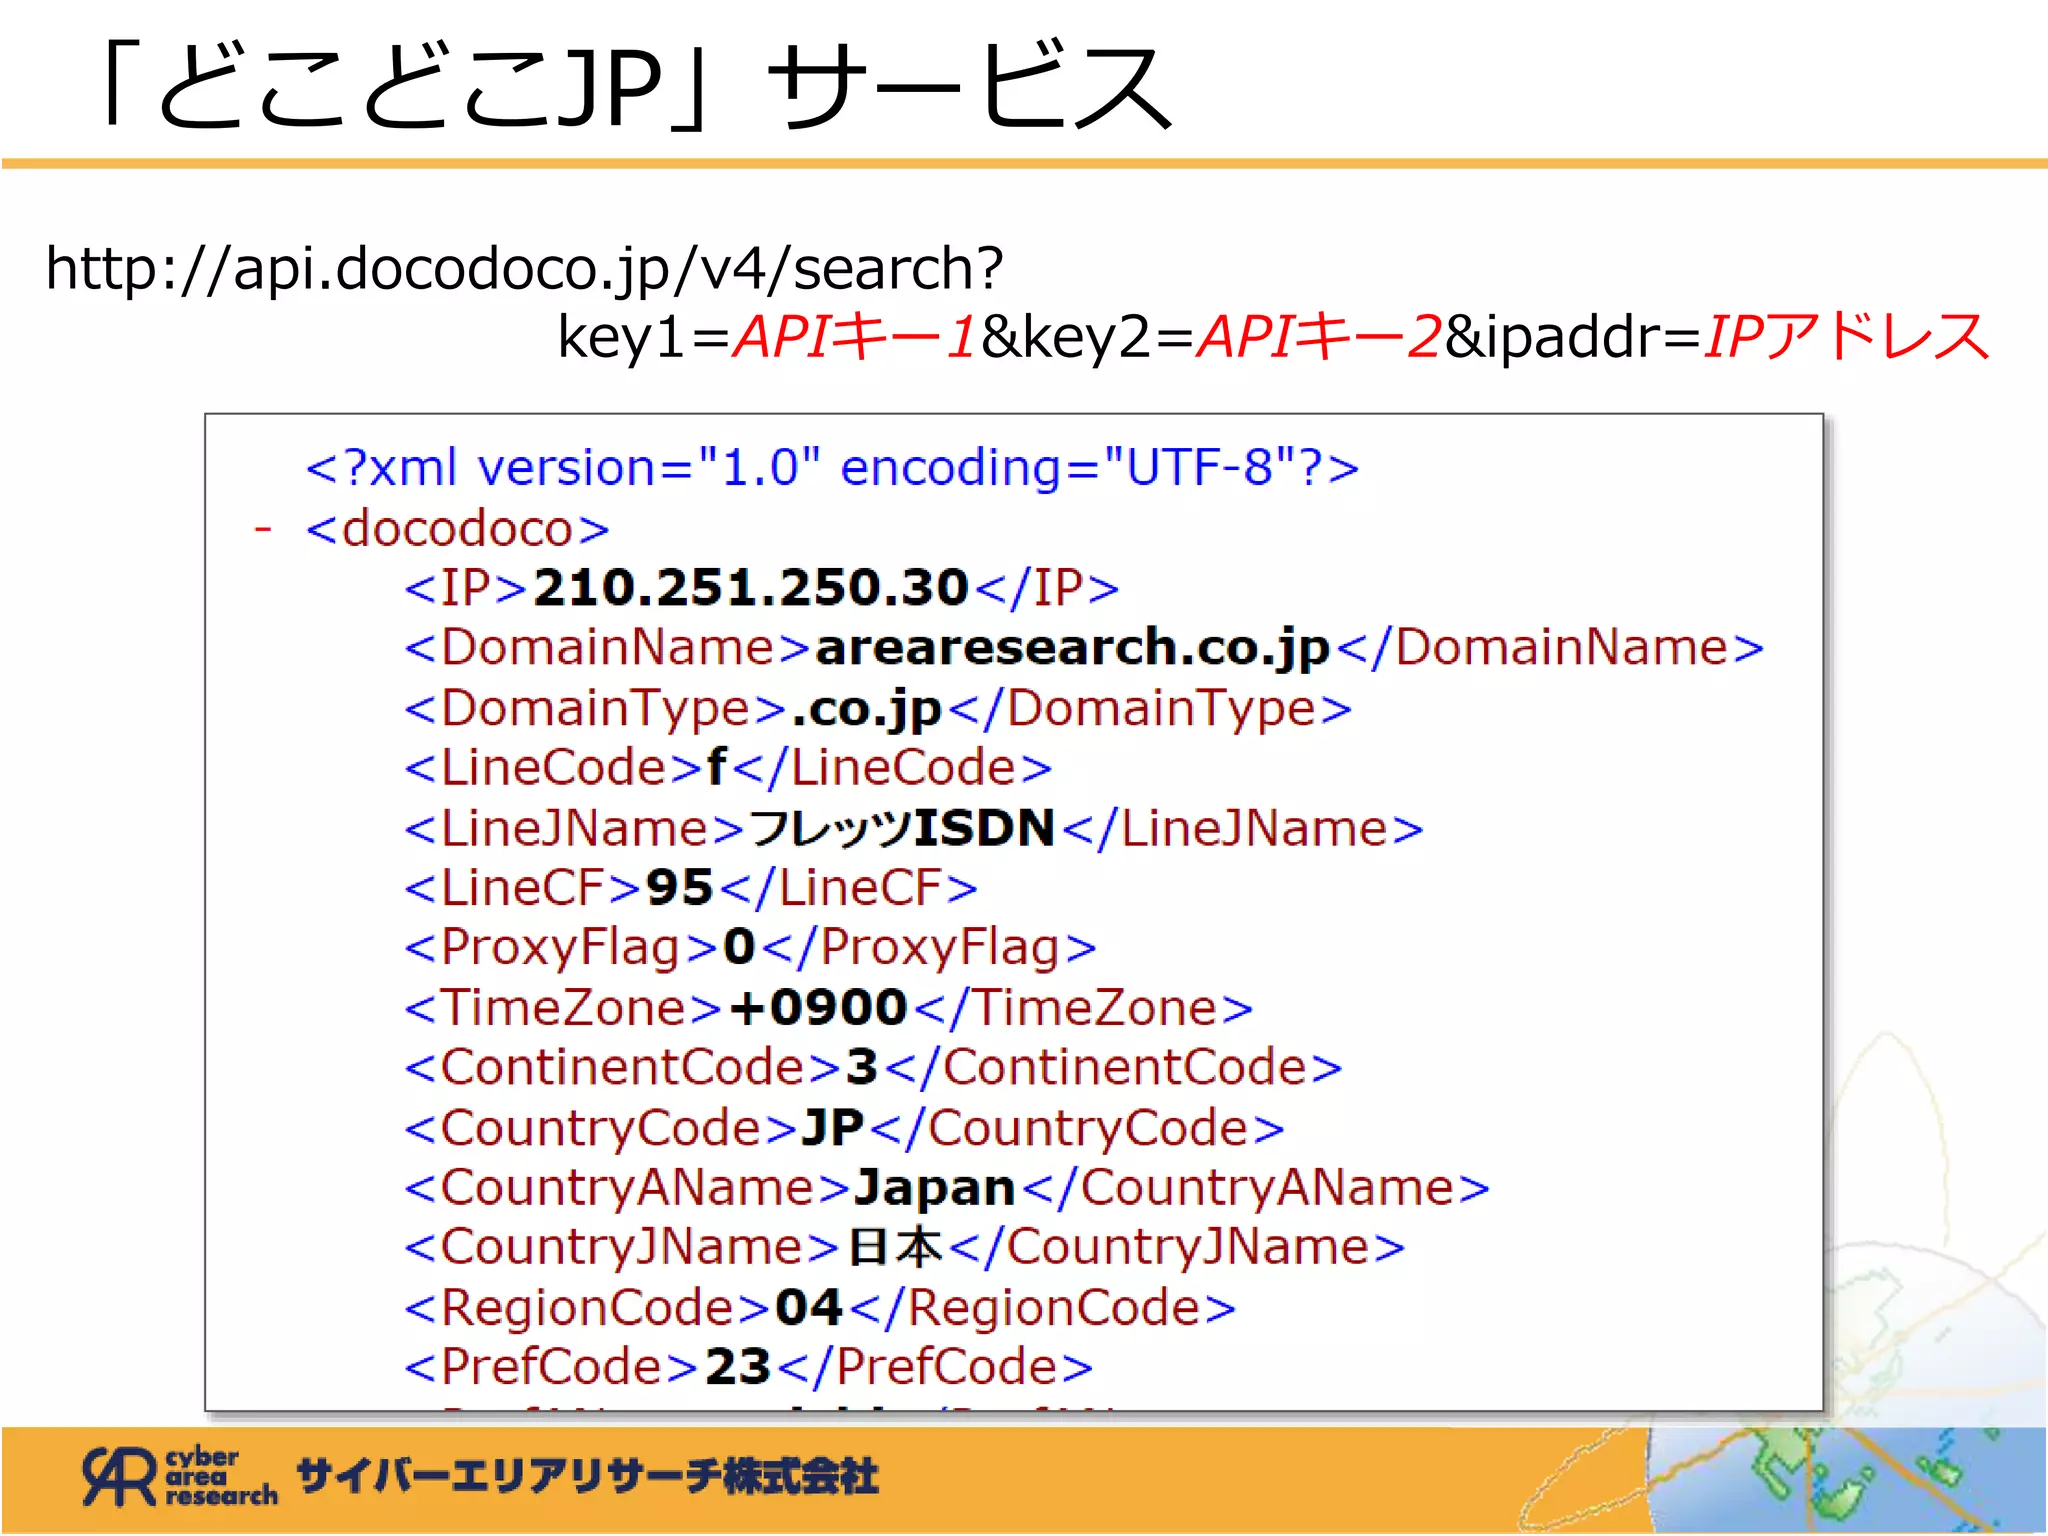2048x1536 pixels.
Task: Select the DomainName value arearesearch.co.jp
Action: [1072, 648]
